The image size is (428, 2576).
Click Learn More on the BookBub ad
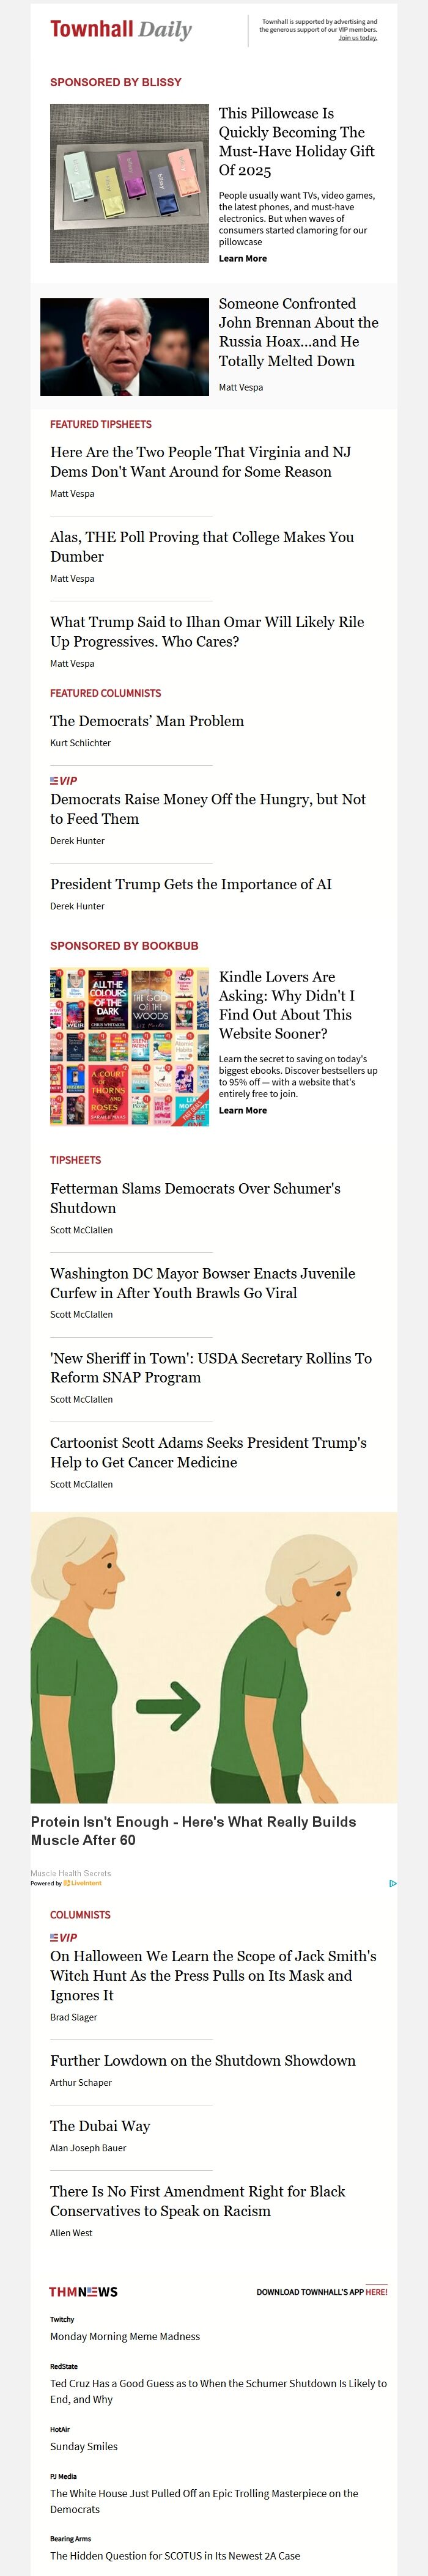(242, 1110)
